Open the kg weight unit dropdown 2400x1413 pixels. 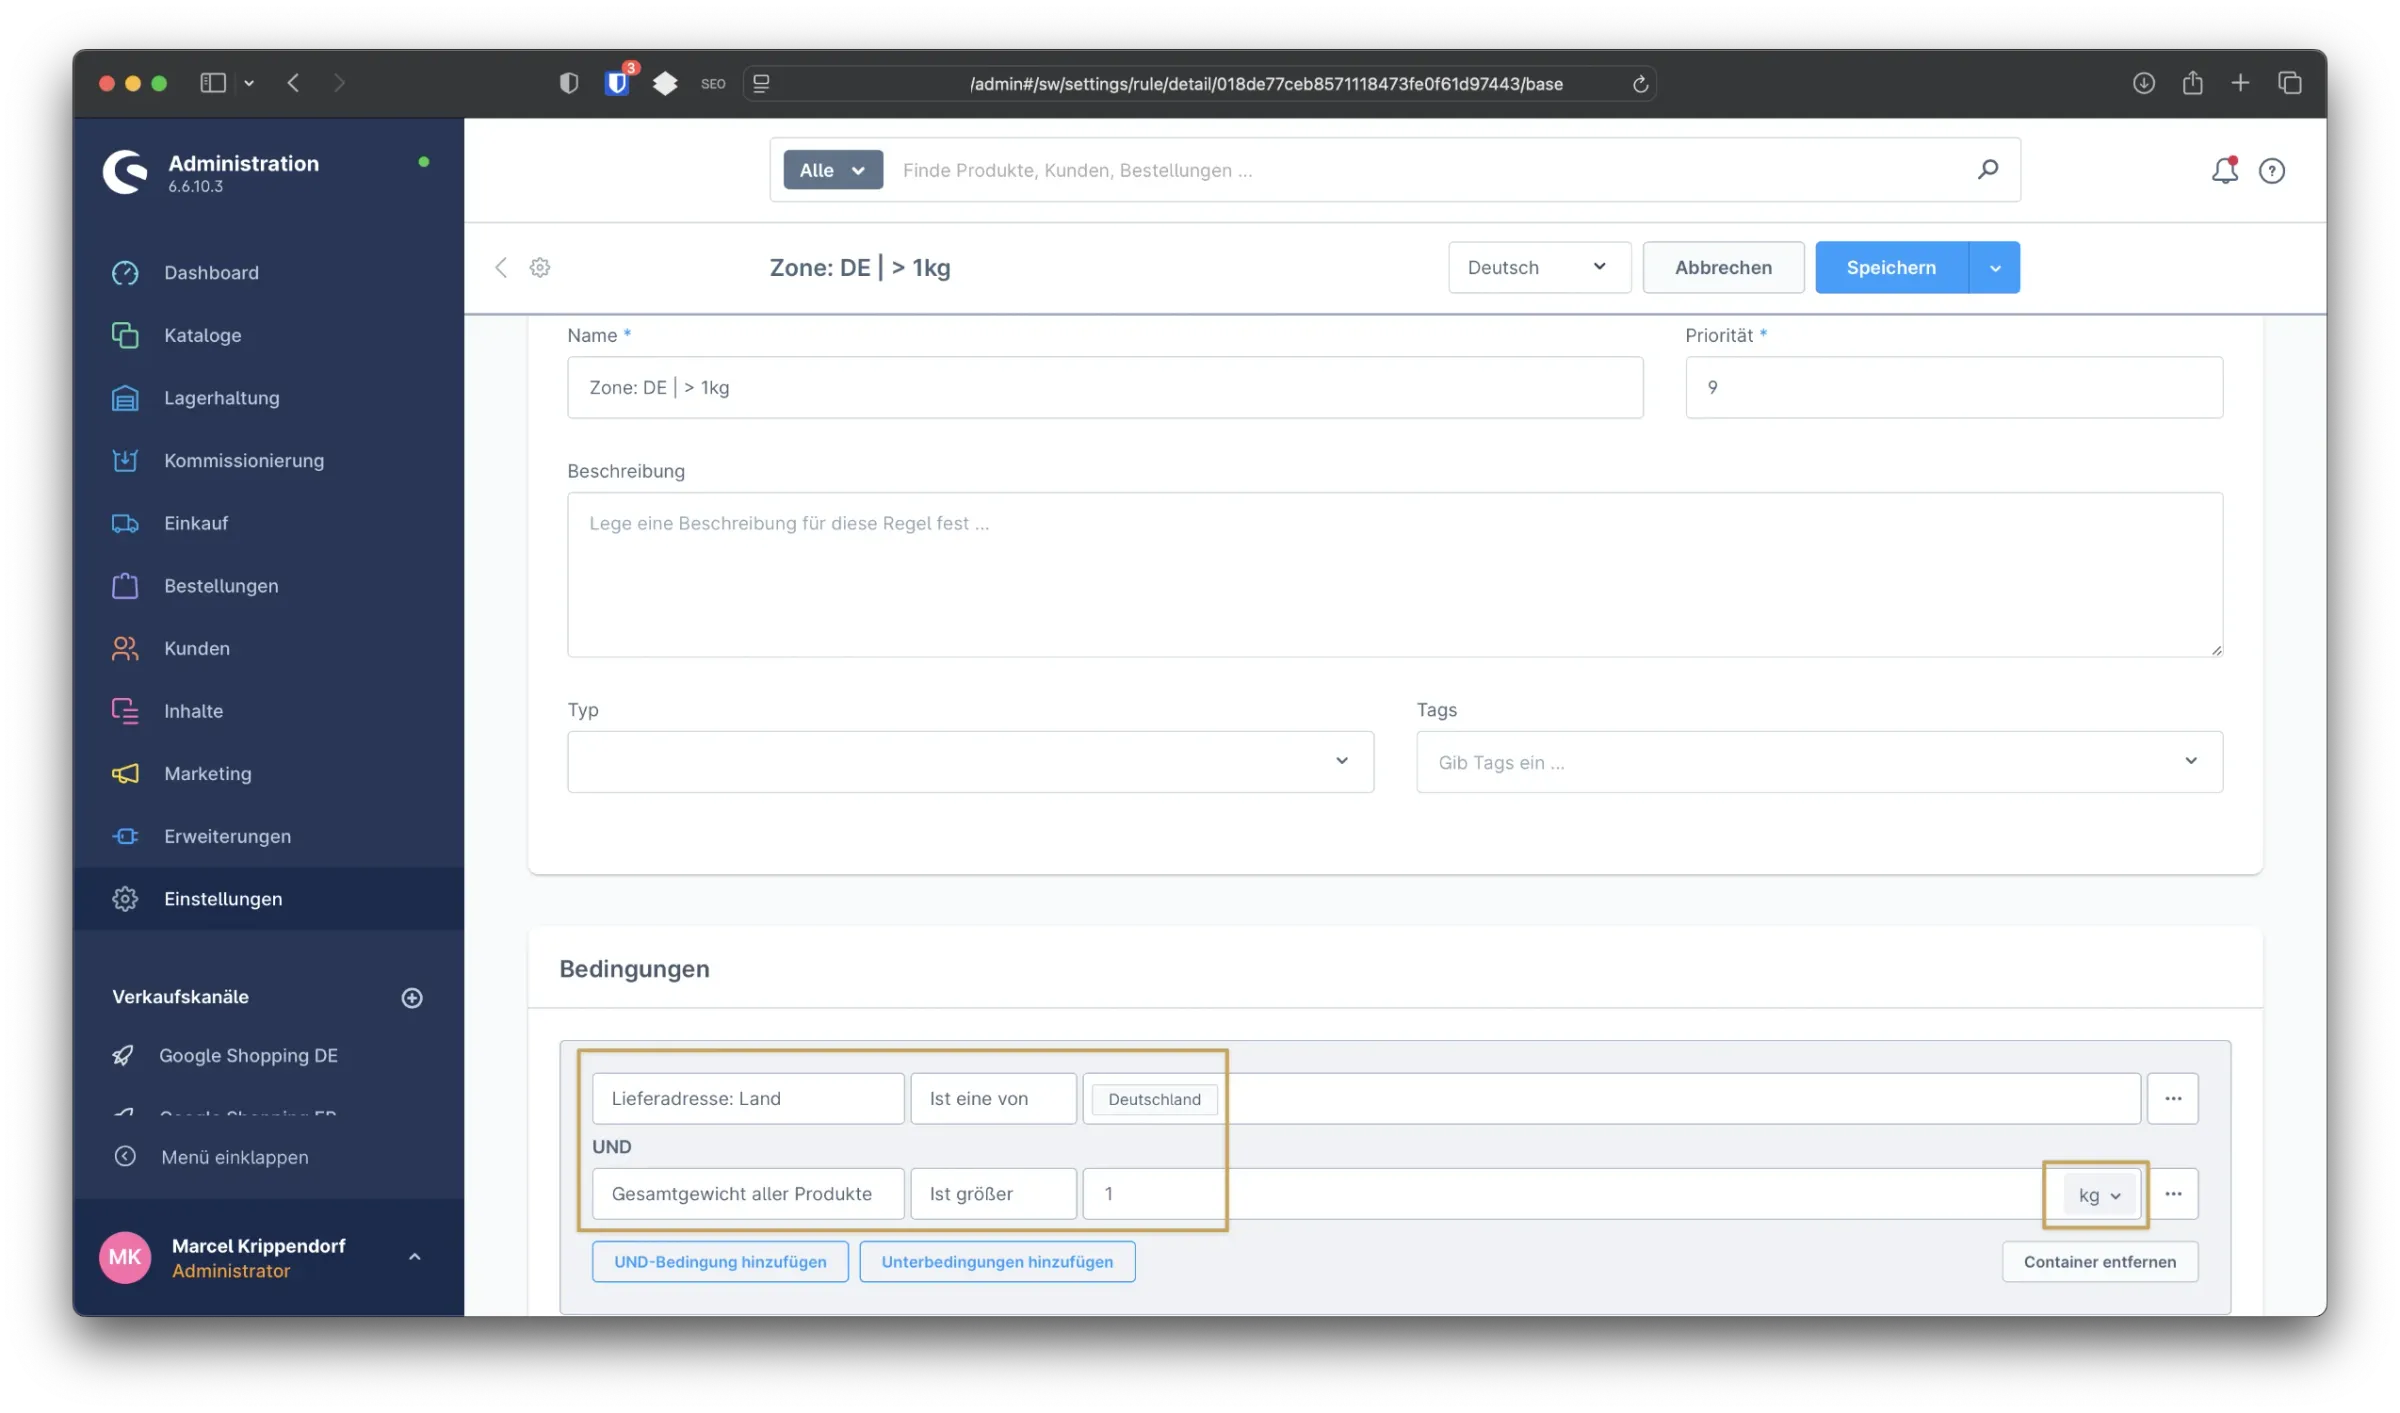pyautogui.click(x=2098, y=1194)
